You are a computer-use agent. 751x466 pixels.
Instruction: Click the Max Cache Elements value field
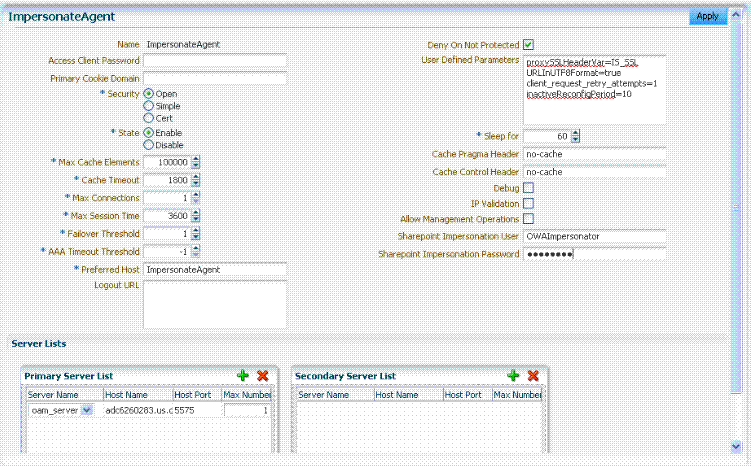click(x=167, y=162)
